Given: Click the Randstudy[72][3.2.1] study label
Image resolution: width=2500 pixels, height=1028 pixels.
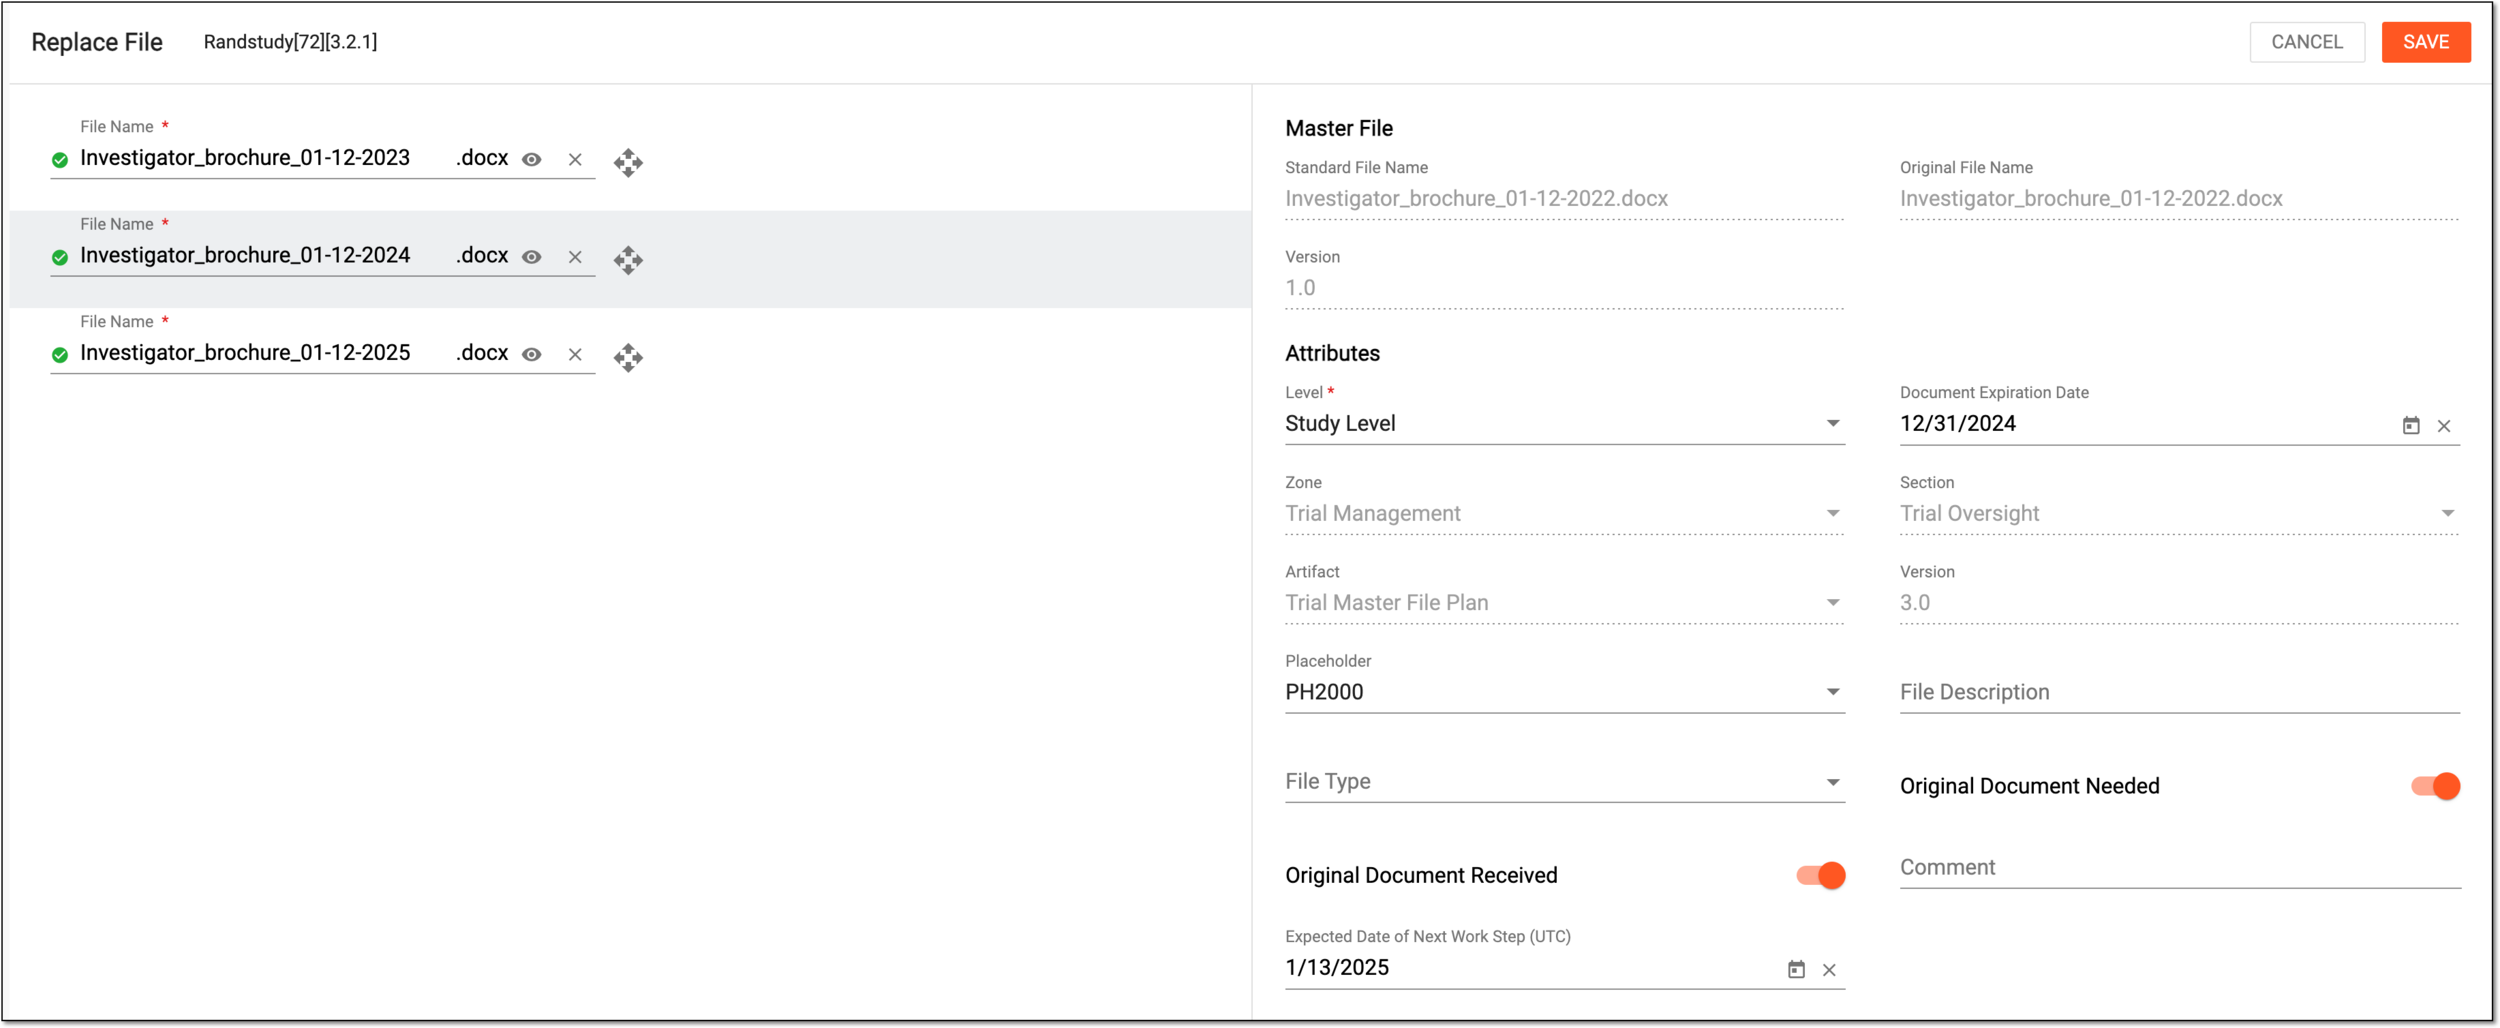Looking at the screenshot, I should pyautogui.click(x=290, y=42).
